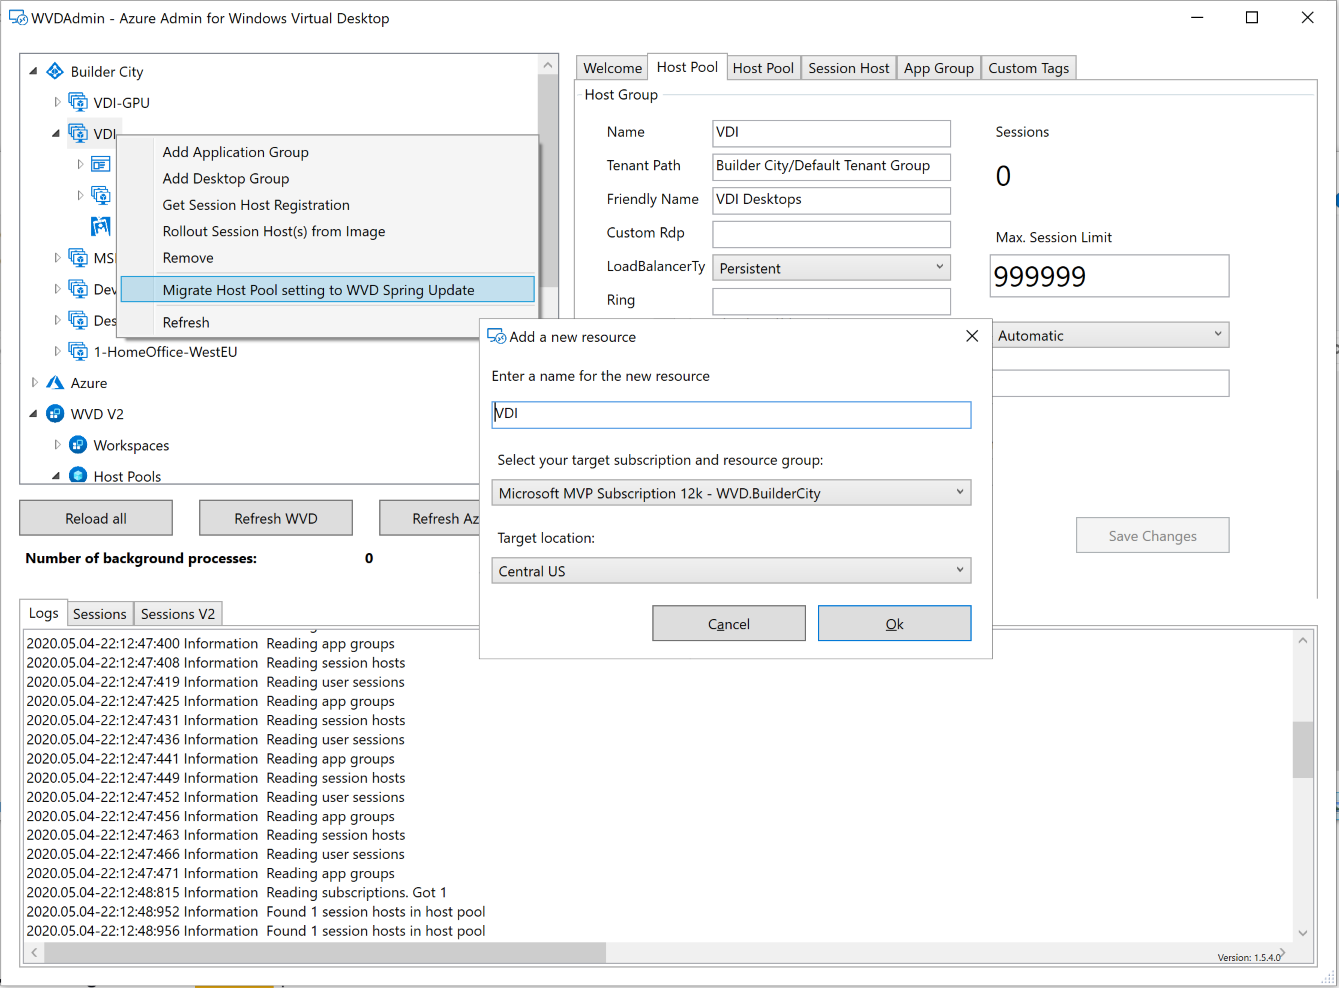Open the Automatic dropdown
This screenshot has height=988, width=1339.
tap(1110, 336)
